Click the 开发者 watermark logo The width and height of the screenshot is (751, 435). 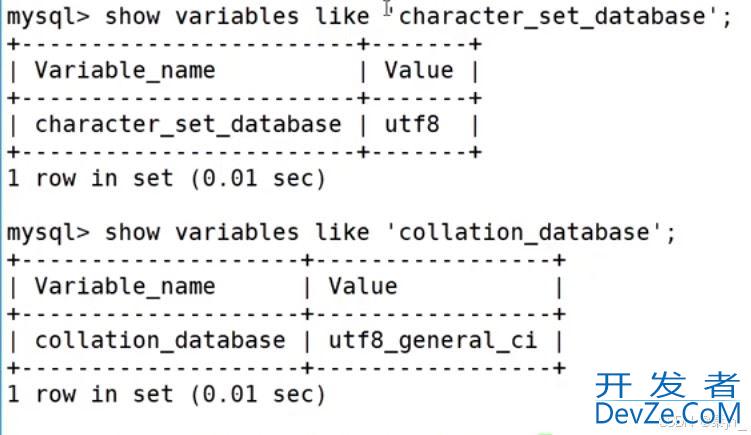click(667, 386)
